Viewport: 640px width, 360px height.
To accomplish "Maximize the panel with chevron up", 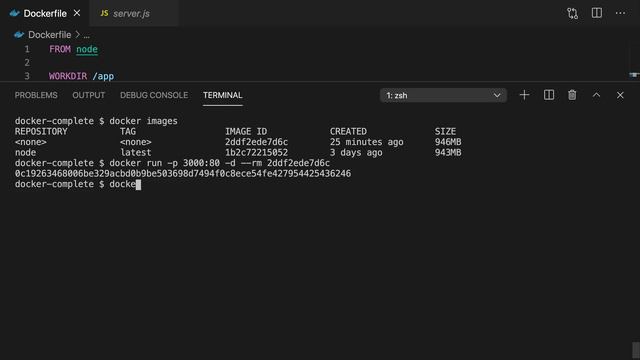I will 596,95.
